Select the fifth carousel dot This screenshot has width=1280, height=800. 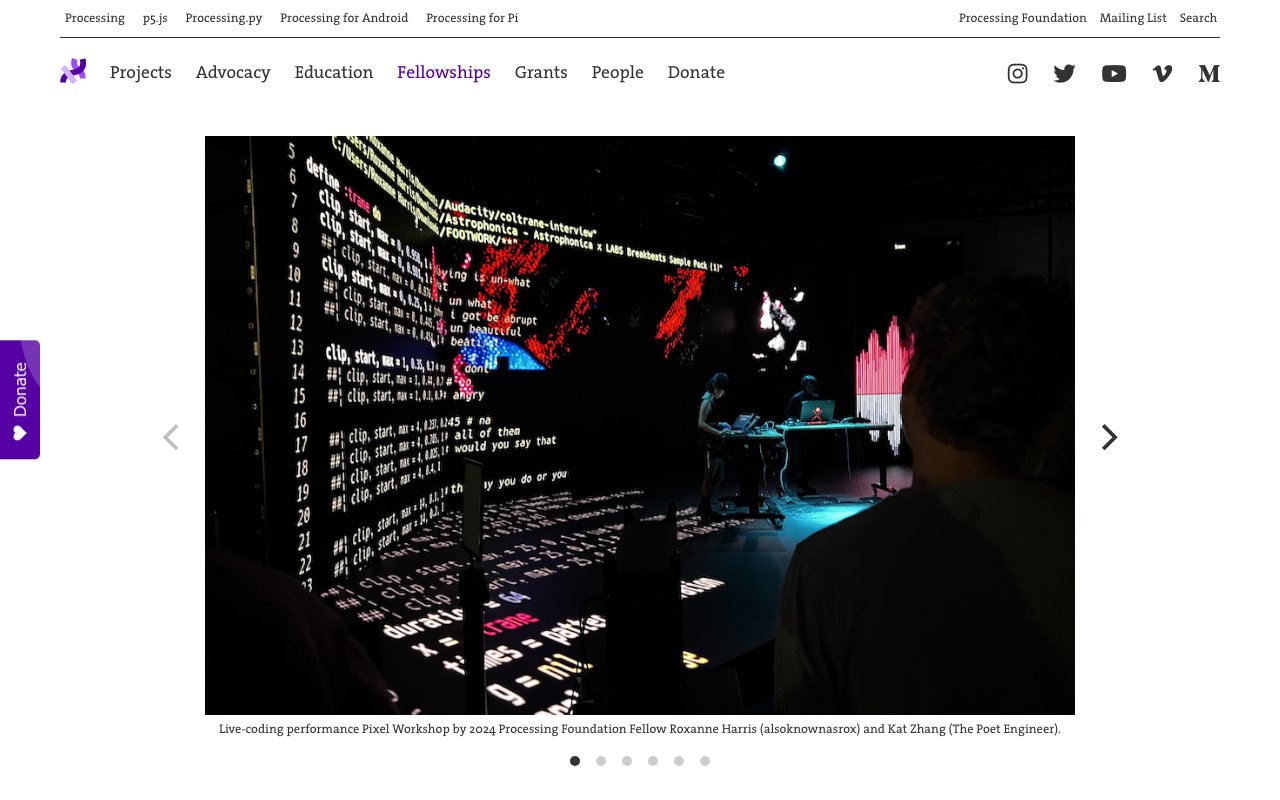[679, 761]
